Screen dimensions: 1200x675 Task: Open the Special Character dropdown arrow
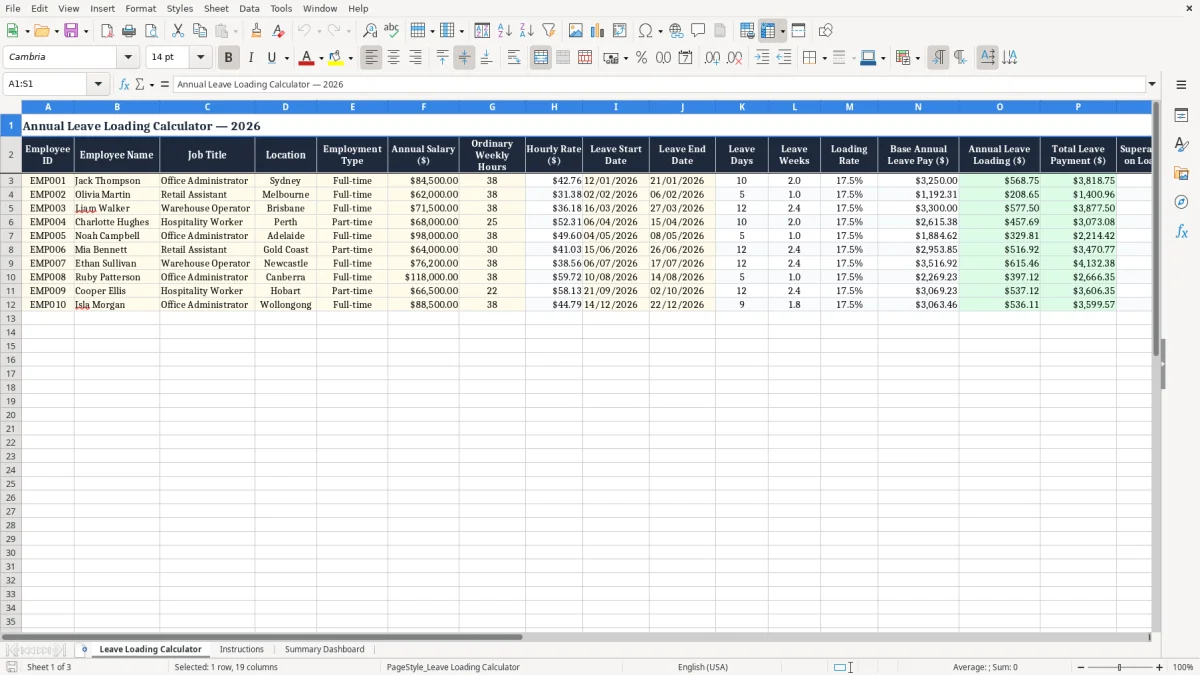point(660,31)
